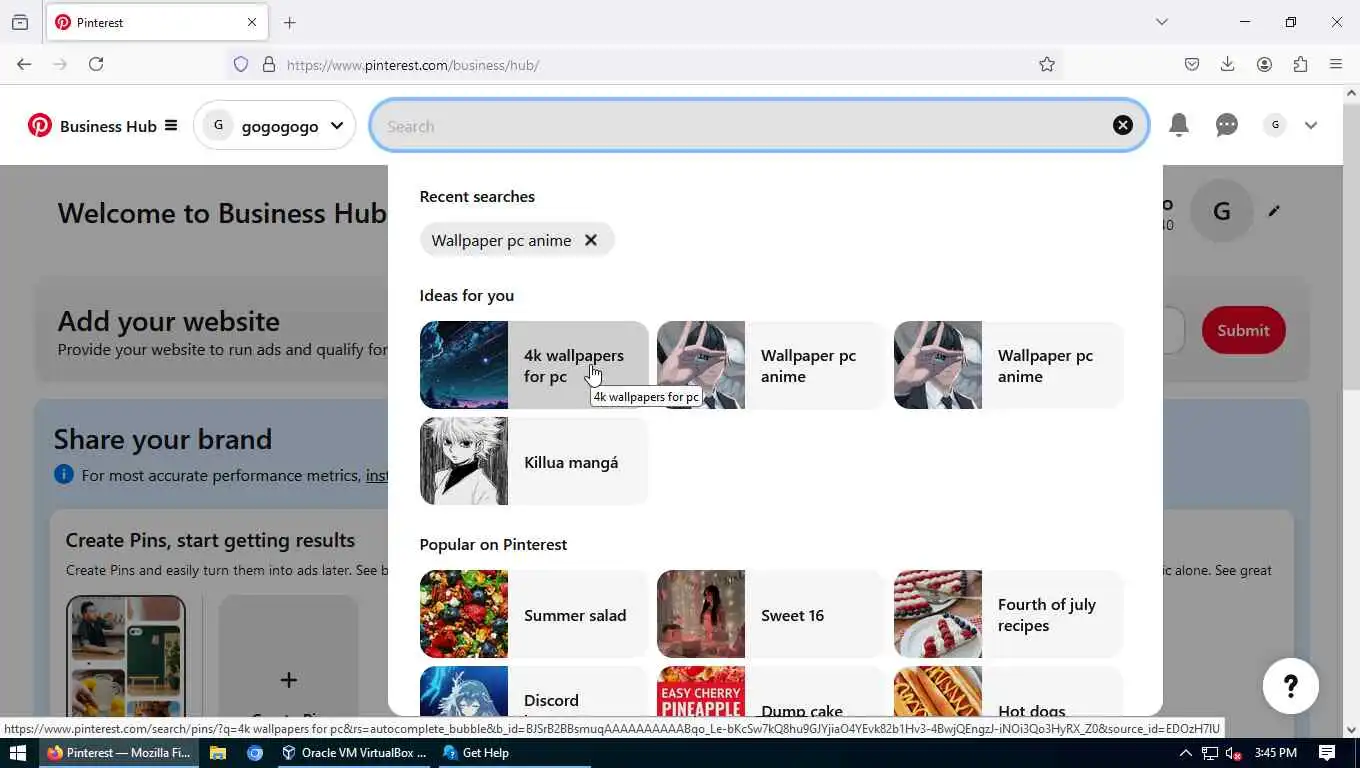Select the 'Killua mangá' idea
The width and height of the screenshot is (1360, 768).
tap(534, 461)
